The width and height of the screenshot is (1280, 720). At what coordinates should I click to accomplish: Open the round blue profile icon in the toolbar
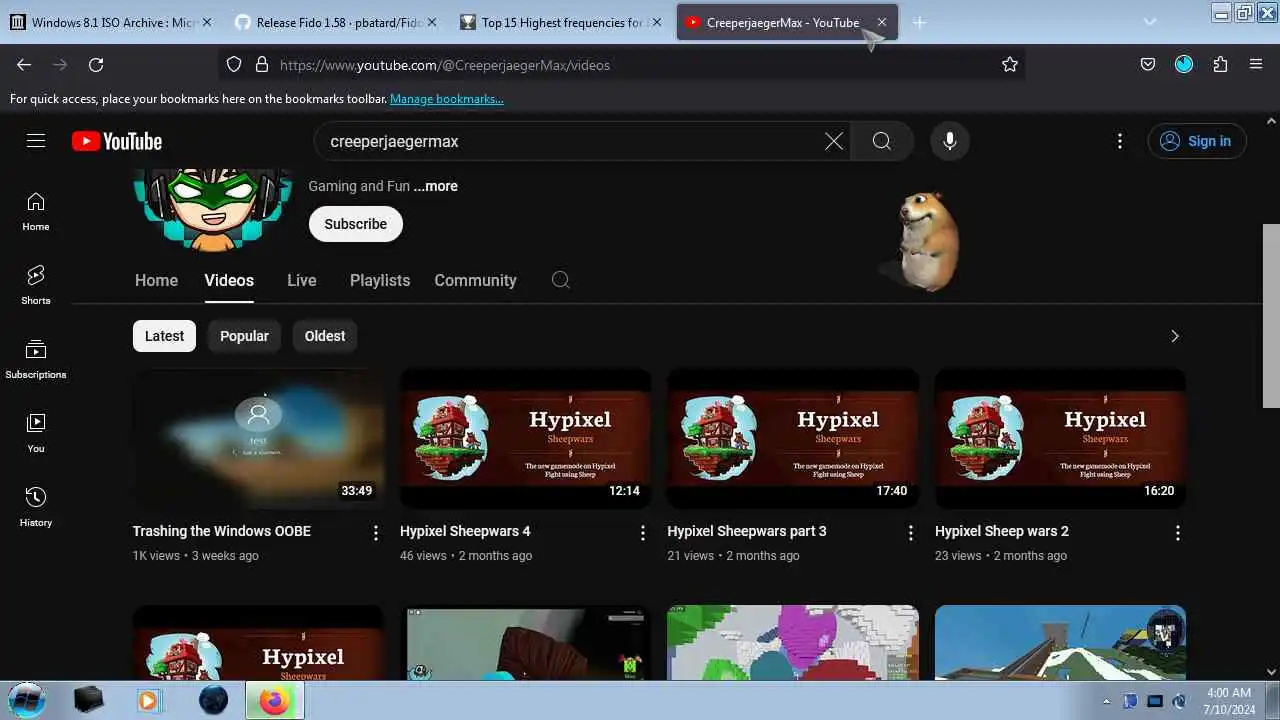click(x=1184, y=64)
